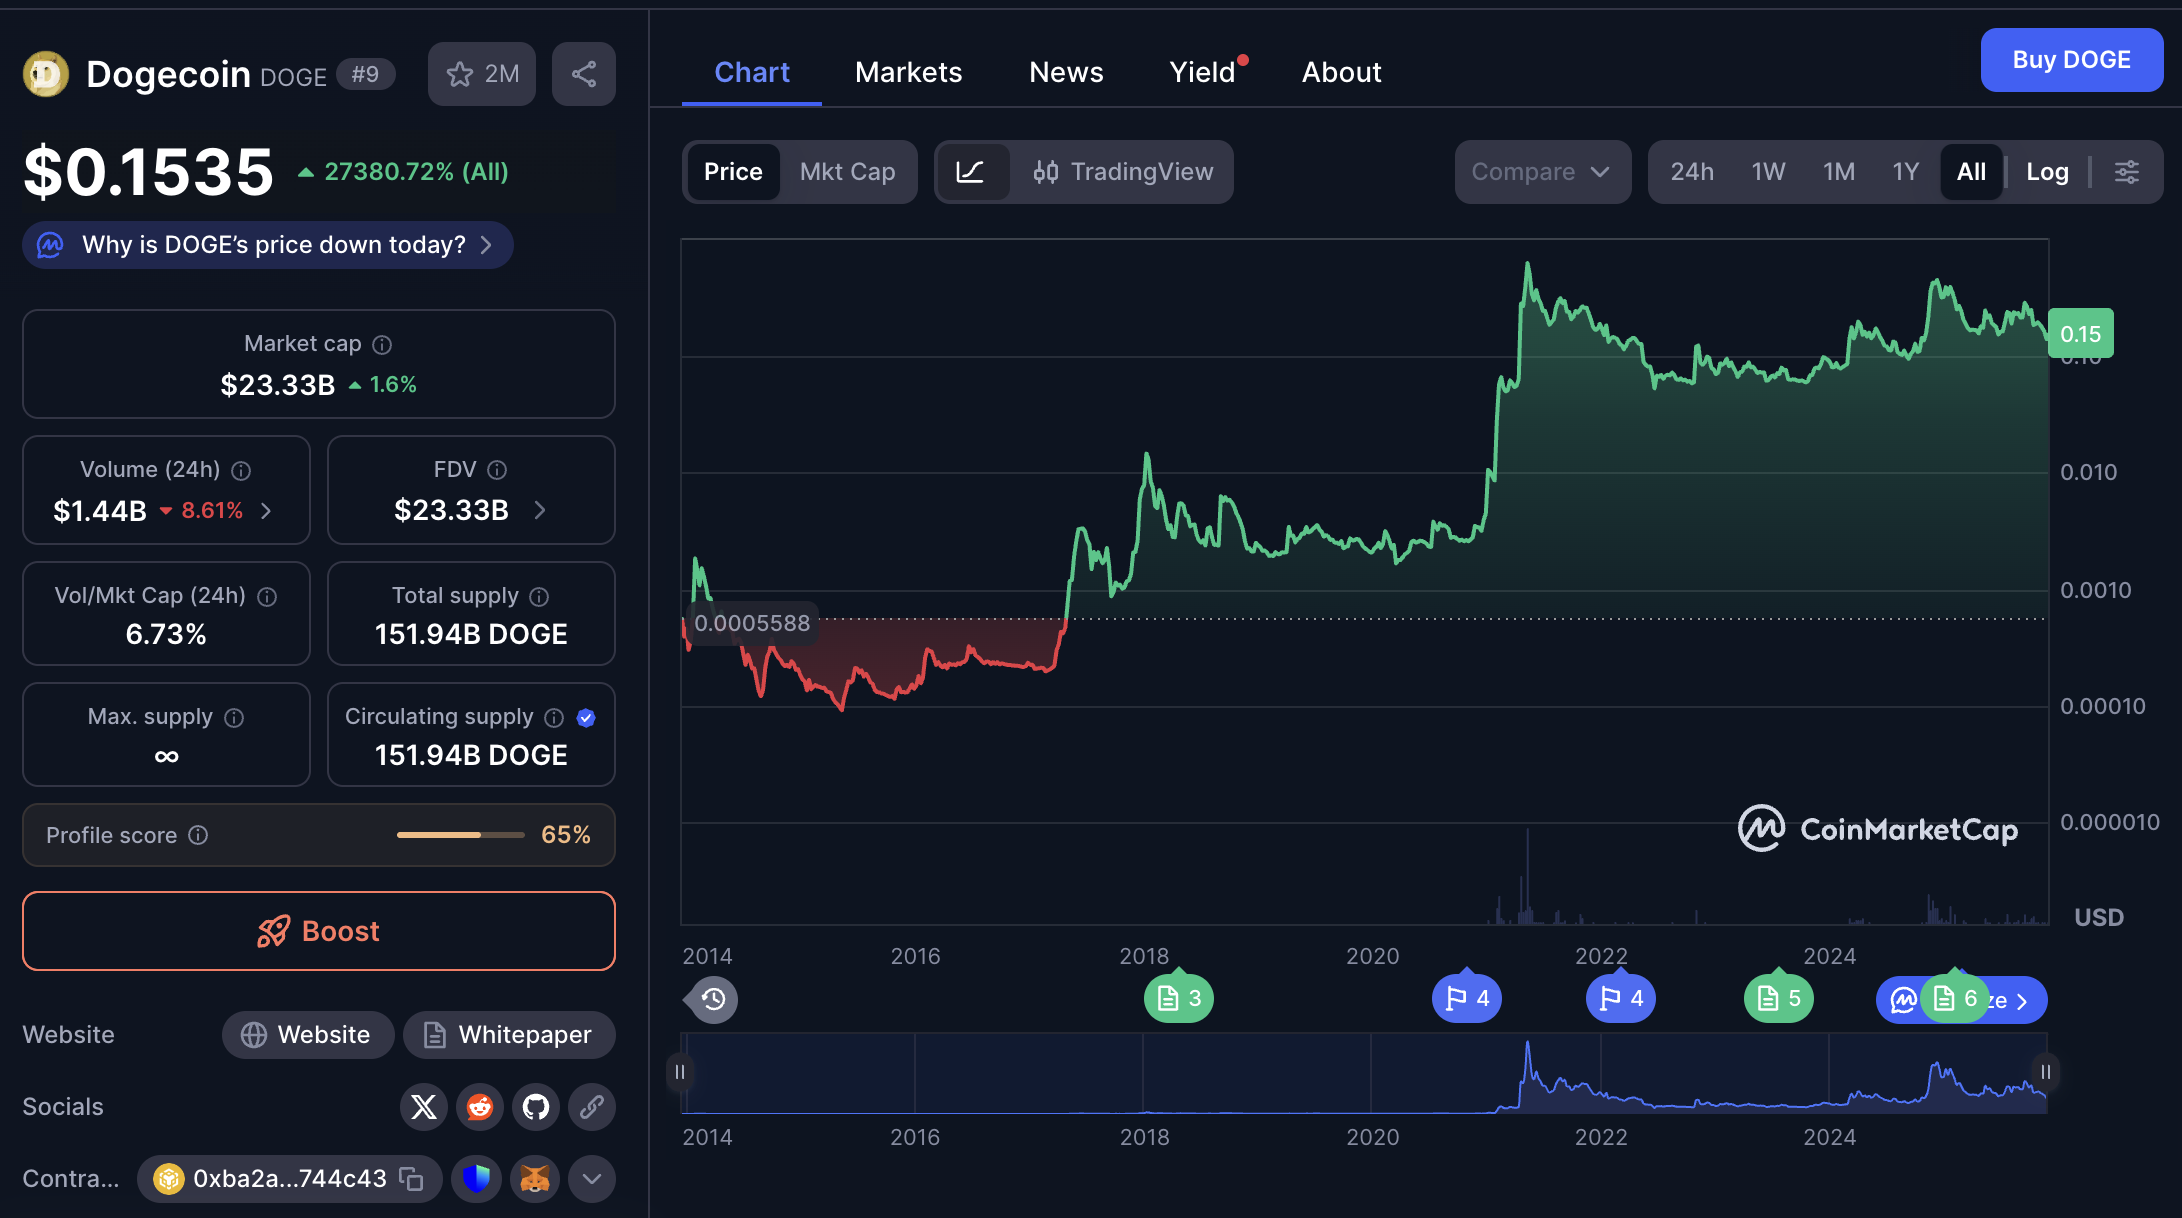The height and width of the screenshot is (1218, 2182).
Task: Grab the left range slider handle
Action: point(680,1072)
